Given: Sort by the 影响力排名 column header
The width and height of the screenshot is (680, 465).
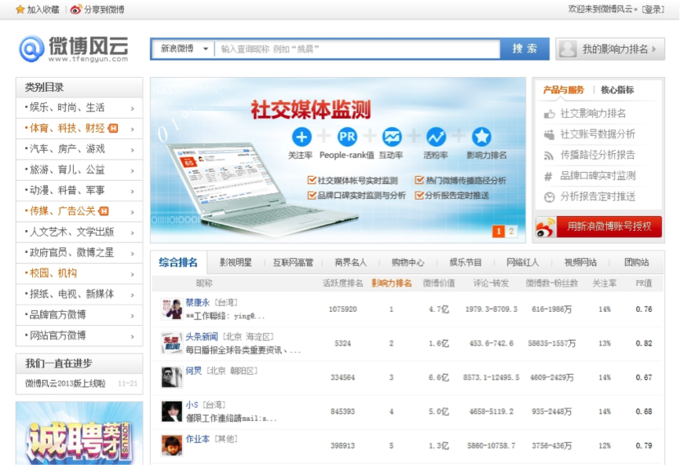Looking at the screenshot, I should coord(392,283).
